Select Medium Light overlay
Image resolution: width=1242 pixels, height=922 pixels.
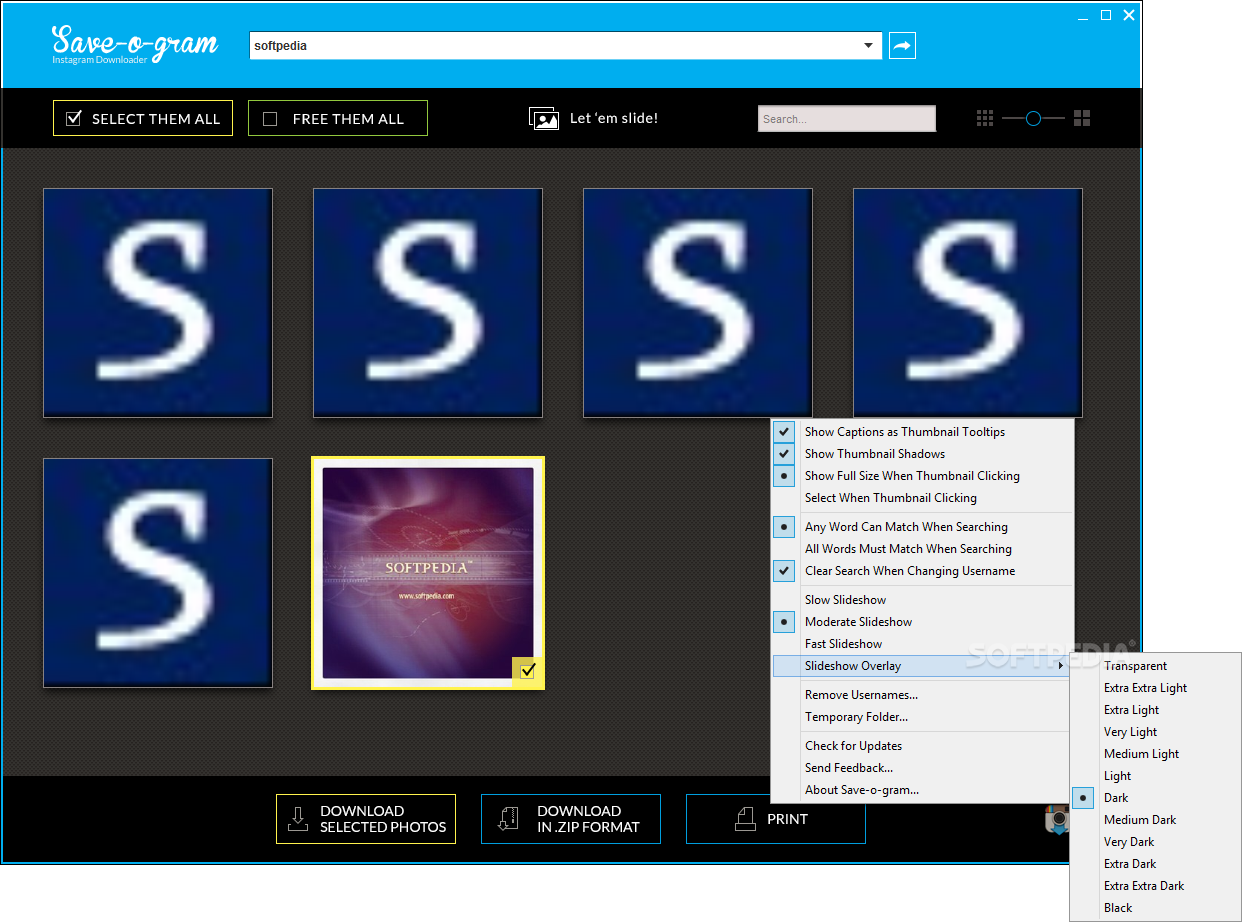click(1155, 754)
